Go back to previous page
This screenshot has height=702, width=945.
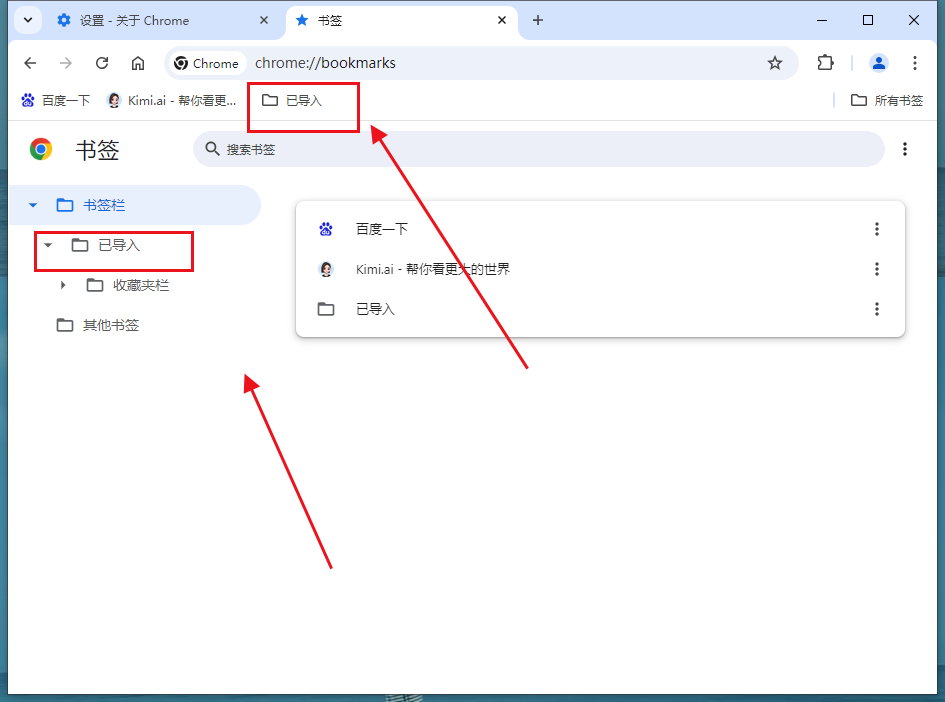[30, 63]
